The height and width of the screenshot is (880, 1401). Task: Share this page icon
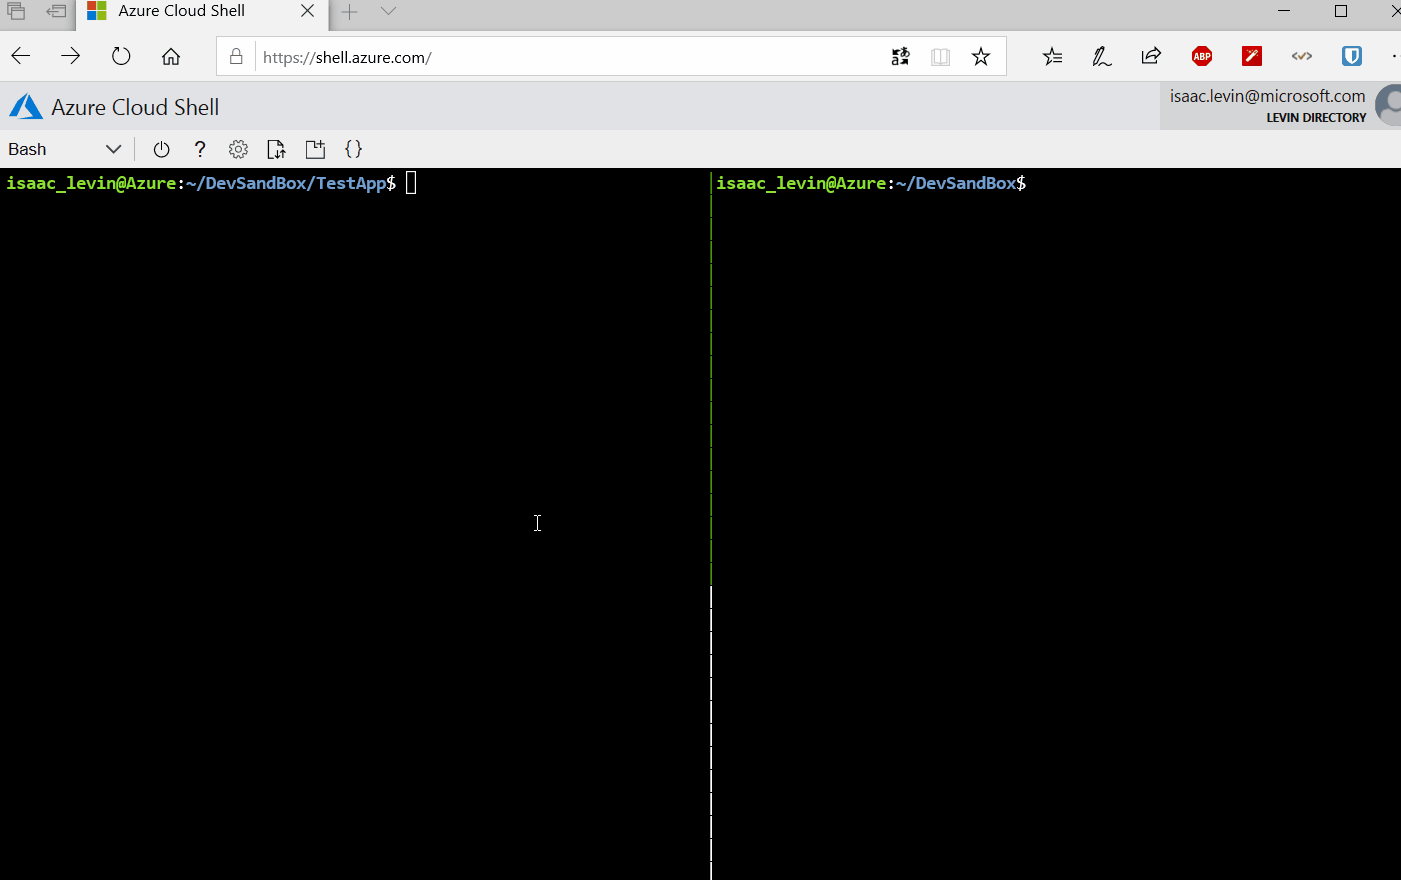coord(1151,56)
